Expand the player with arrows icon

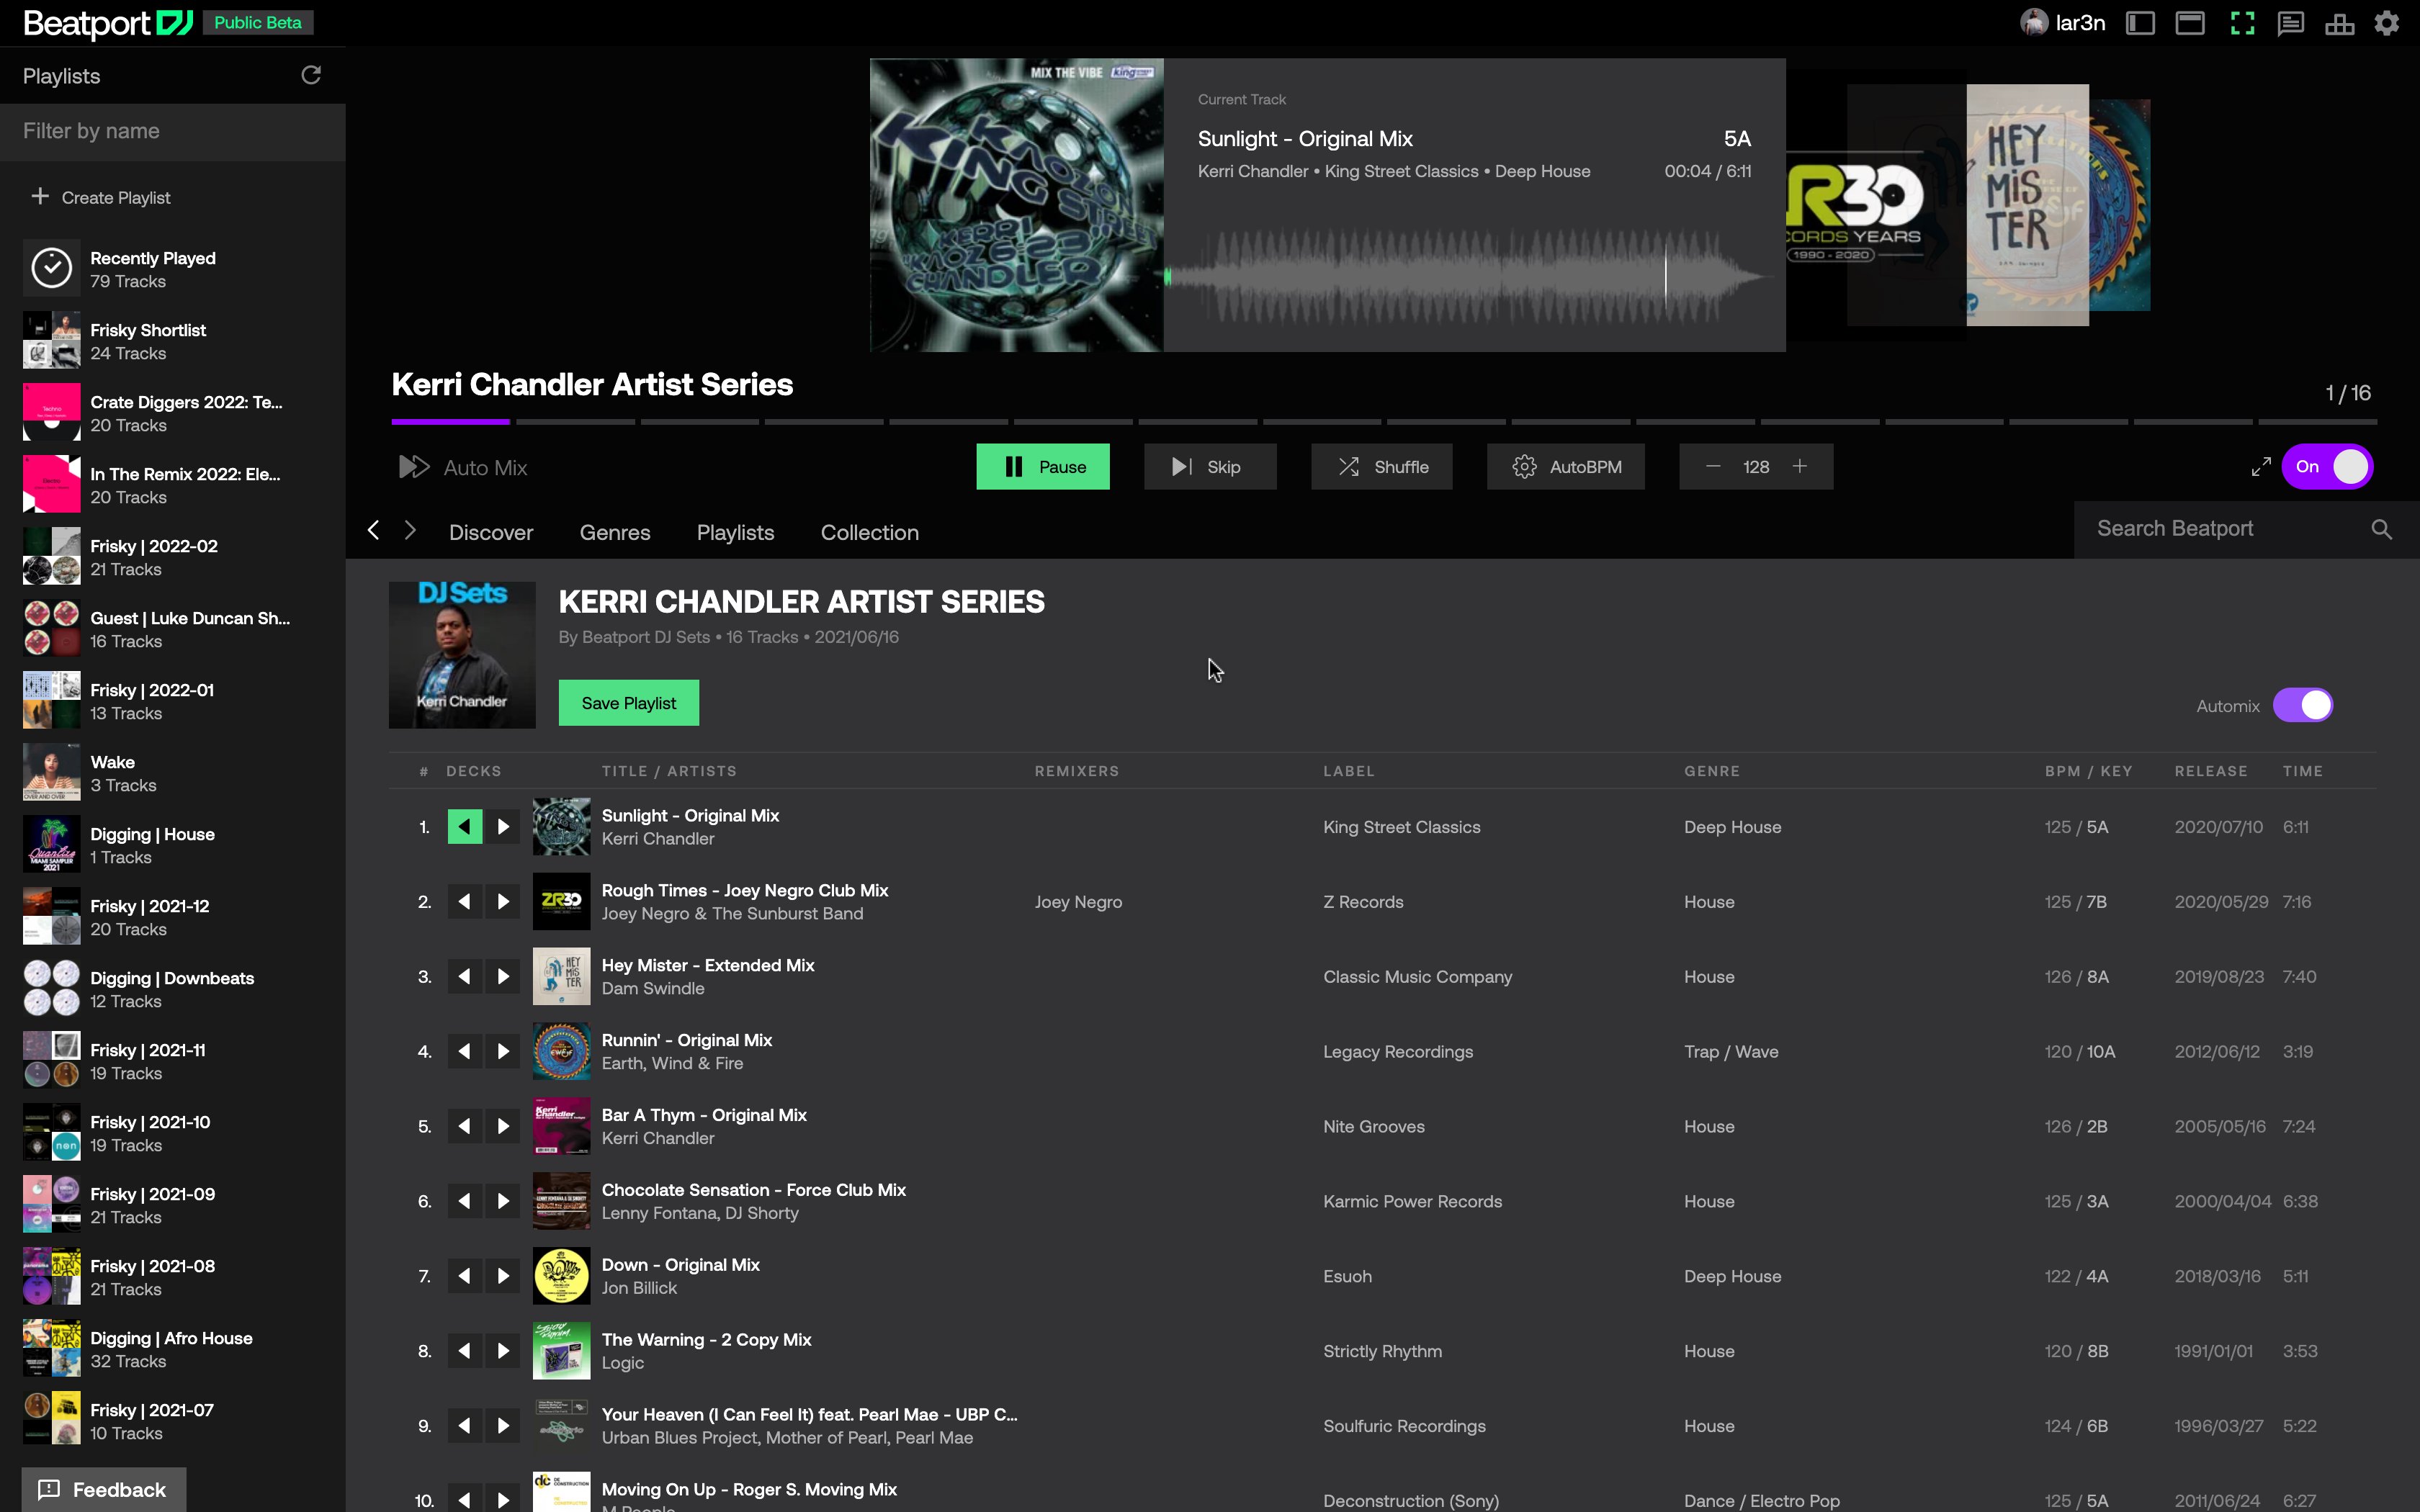(2260, 467)
